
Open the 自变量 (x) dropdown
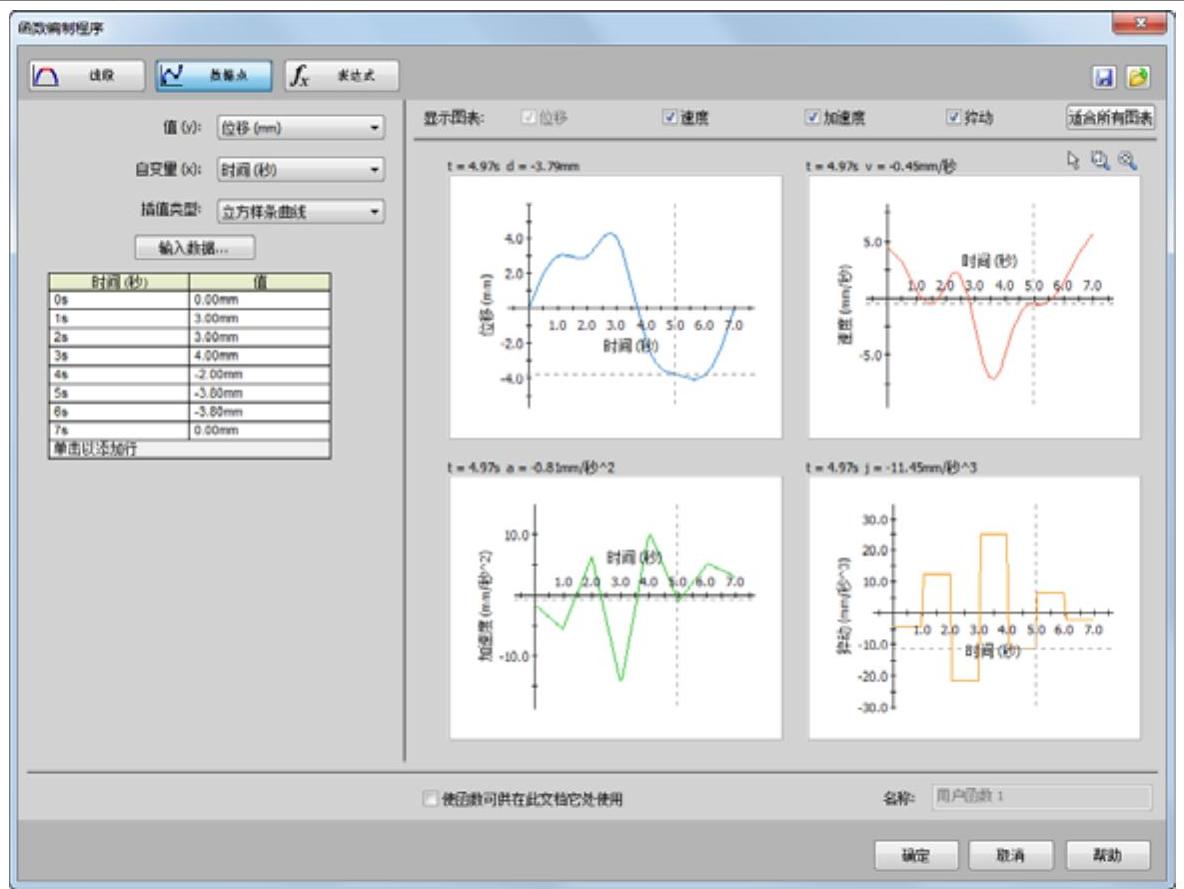click(x=301, y=169)
